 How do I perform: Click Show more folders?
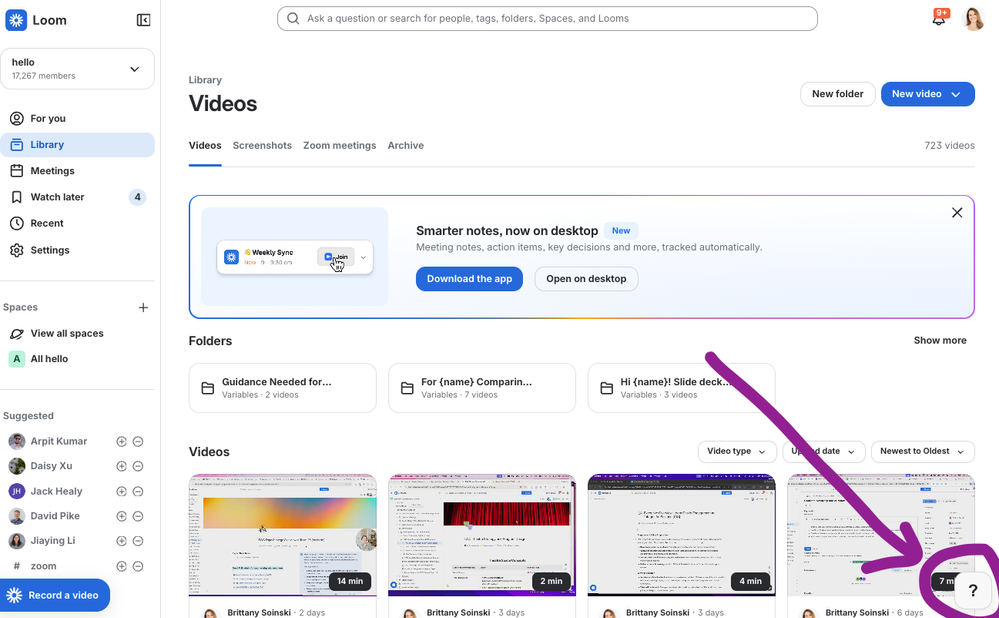click(940, 340)
